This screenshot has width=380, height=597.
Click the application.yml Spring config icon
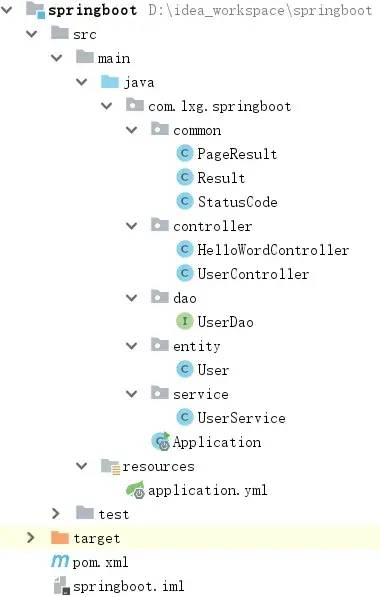[136, 490]
